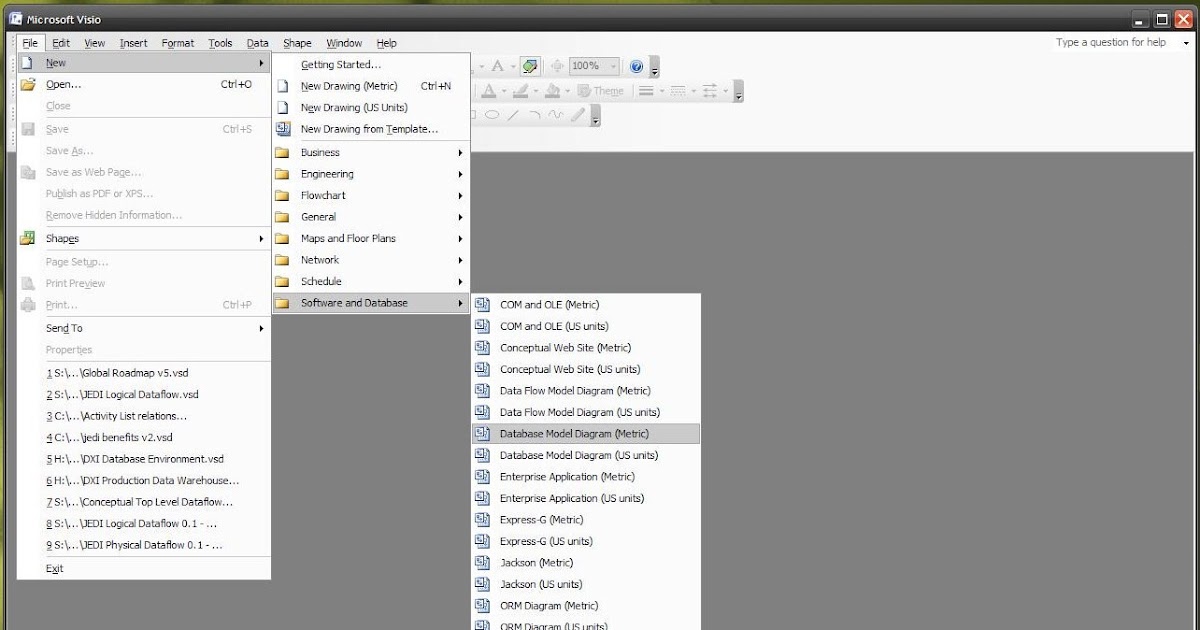Click the Line Pattern icon

coord(678,91)
